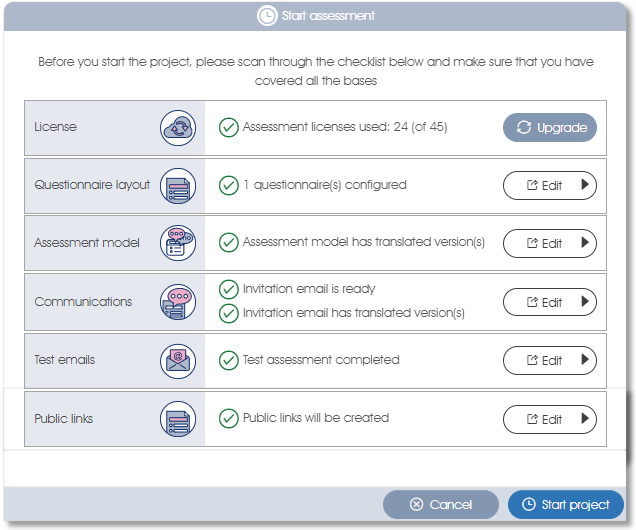Cancel the Start assessment dialog
The width and height of the screenshot is (636, 530).
point(440,504)
